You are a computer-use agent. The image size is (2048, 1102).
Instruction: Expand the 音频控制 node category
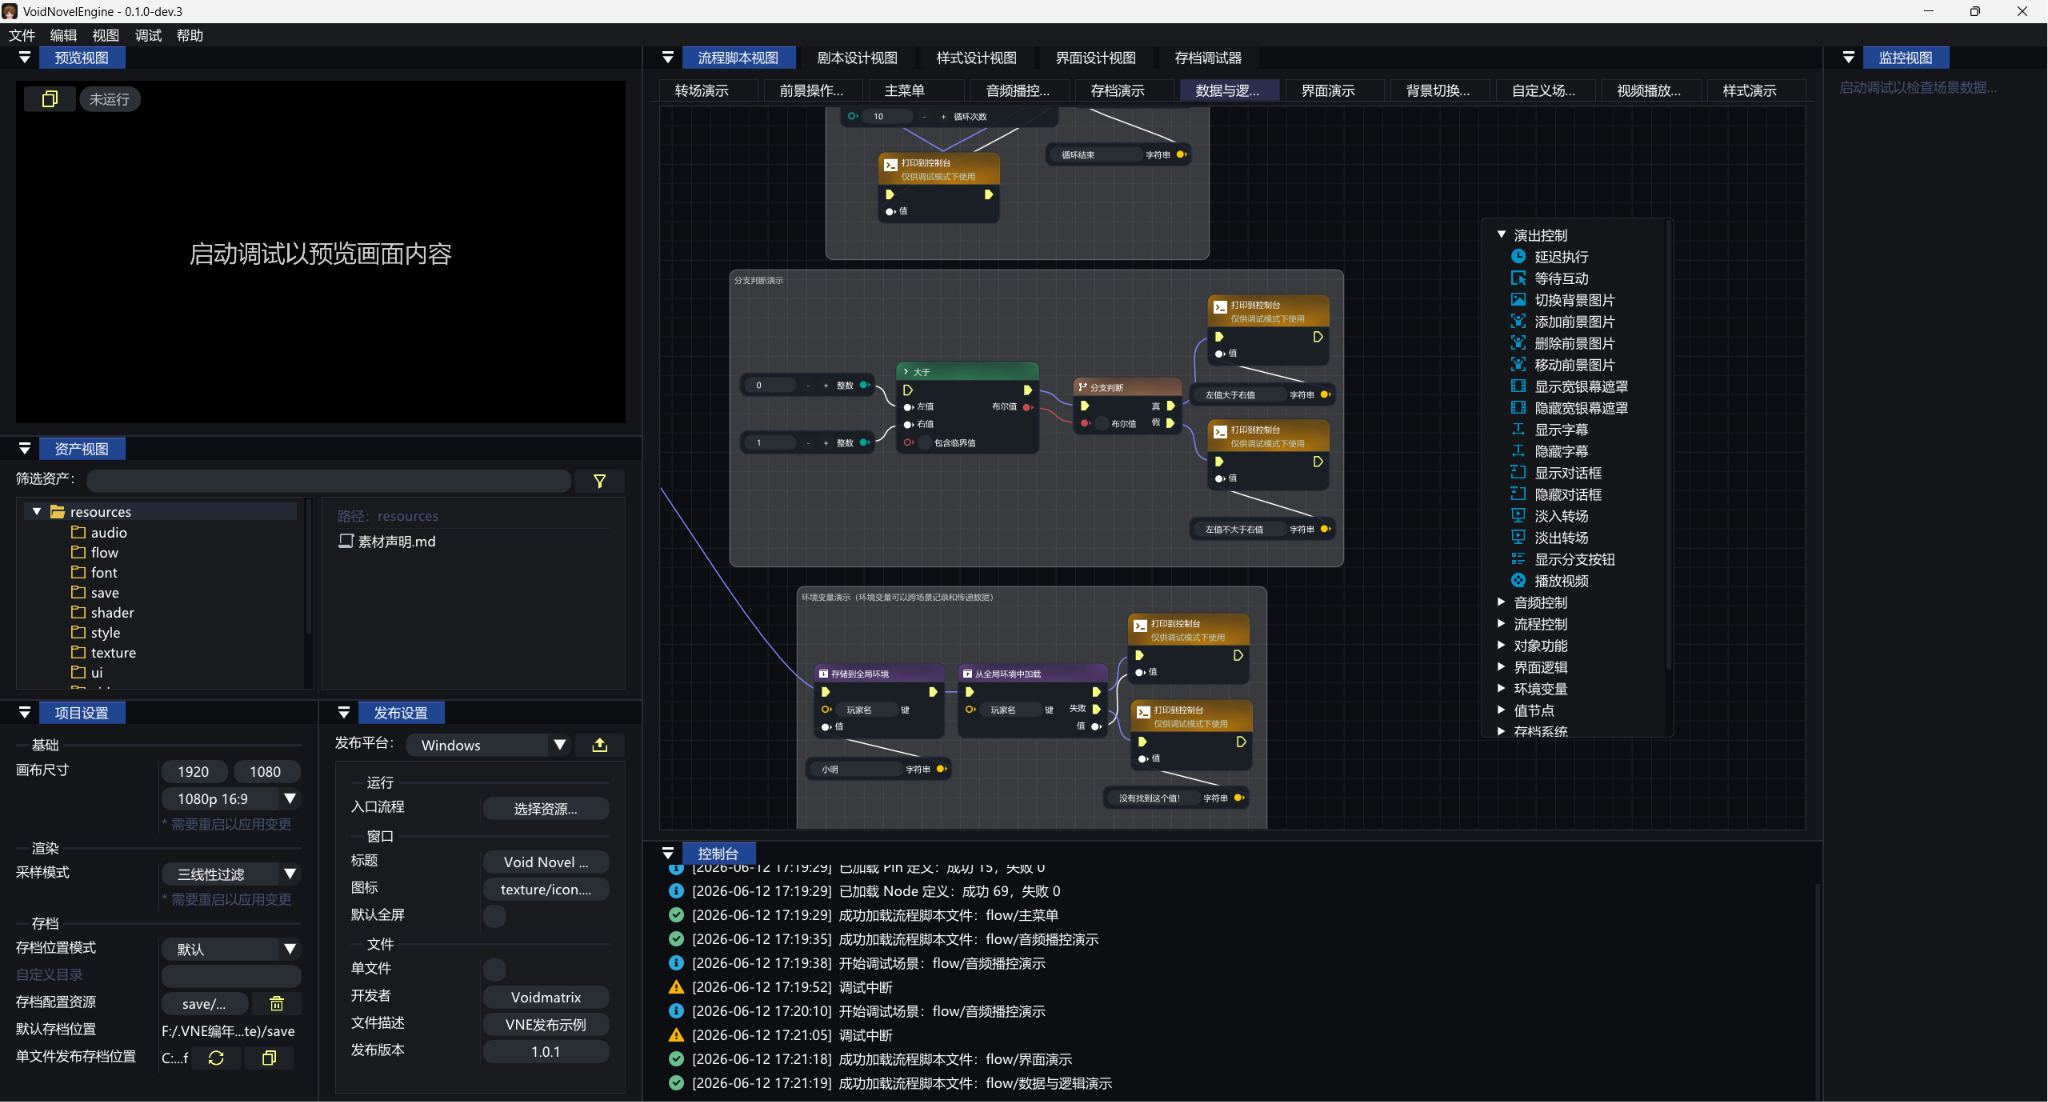[1501, 602]
